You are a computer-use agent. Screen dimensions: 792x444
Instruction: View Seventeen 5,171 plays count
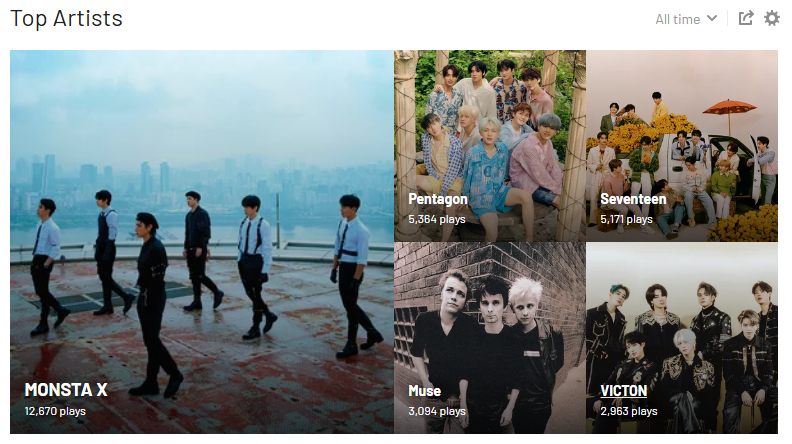(626, 219)
